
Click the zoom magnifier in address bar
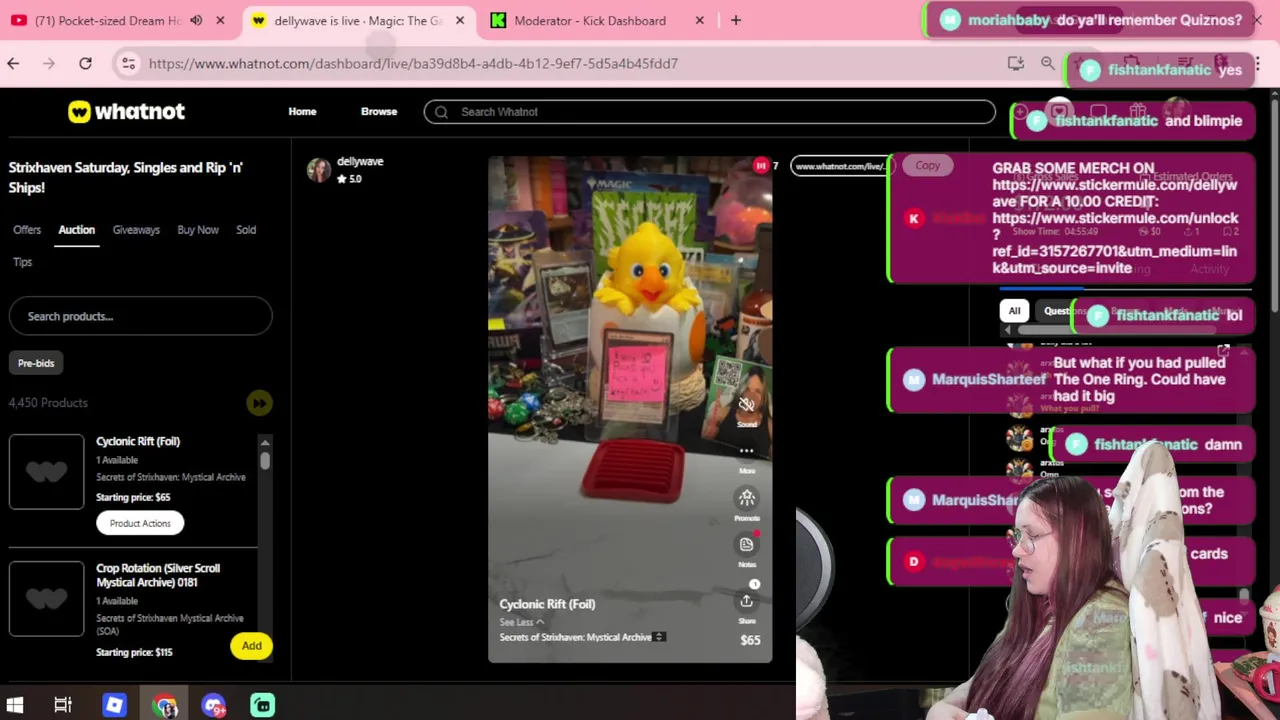point(1047,63)
